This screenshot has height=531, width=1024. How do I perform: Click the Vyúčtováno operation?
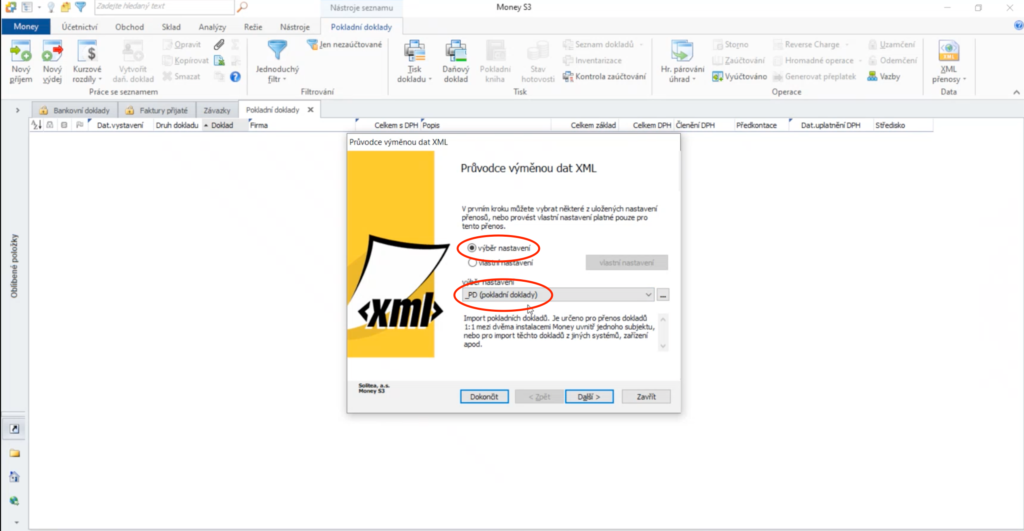(x=739, y=76)
